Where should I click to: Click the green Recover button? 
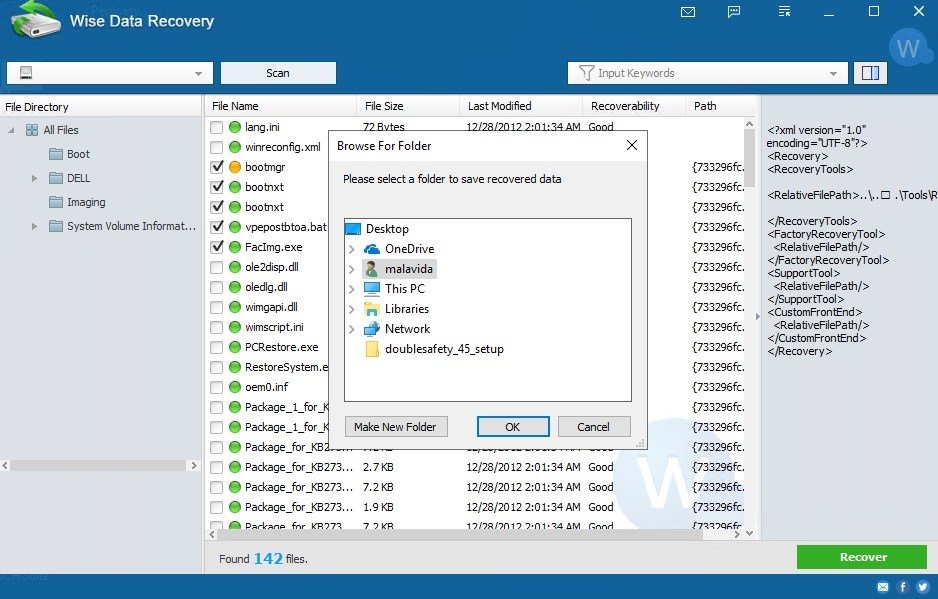coord(862,557)
